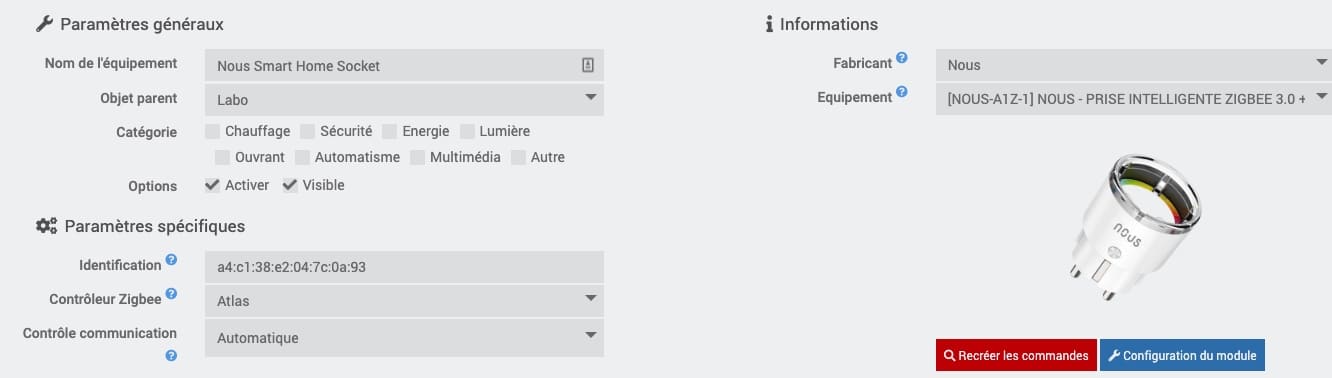Click the info icon beside Informations heading
Image resolution: width=1332 pixels, height=378 pixels.
(769, 24)
